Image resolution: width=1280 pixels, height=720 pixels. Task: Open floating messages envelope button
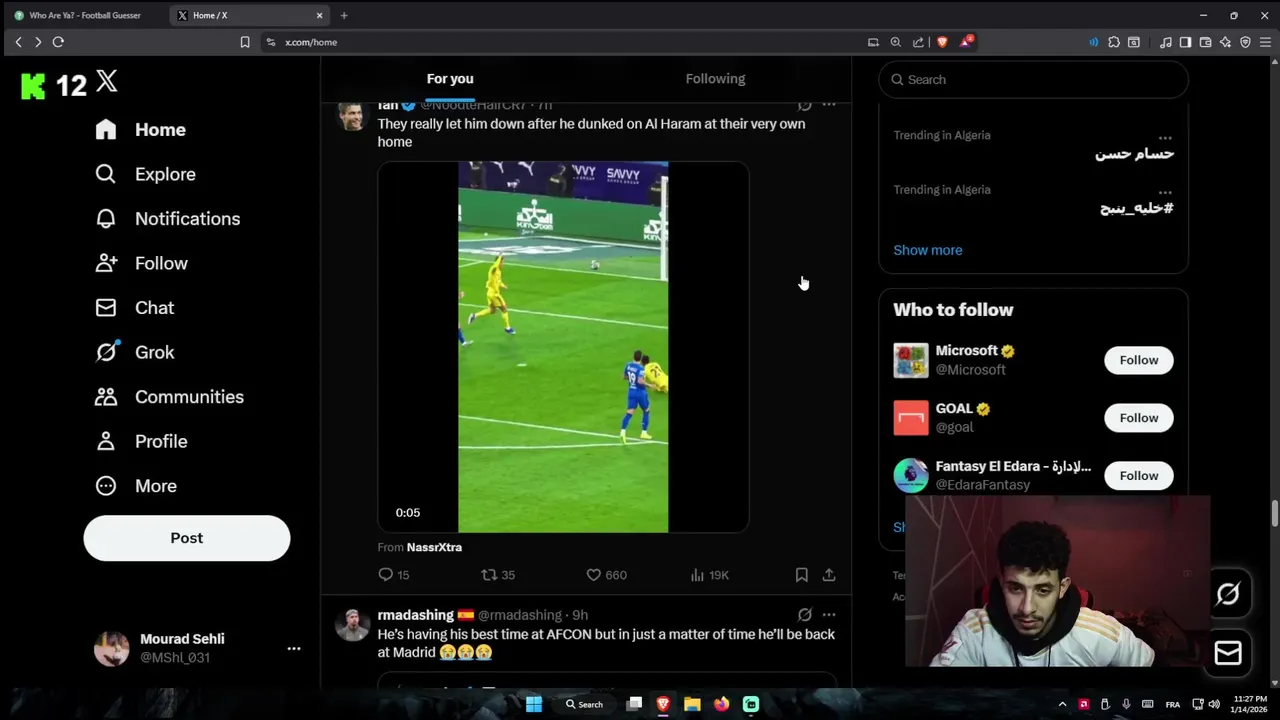(1228, 653)
